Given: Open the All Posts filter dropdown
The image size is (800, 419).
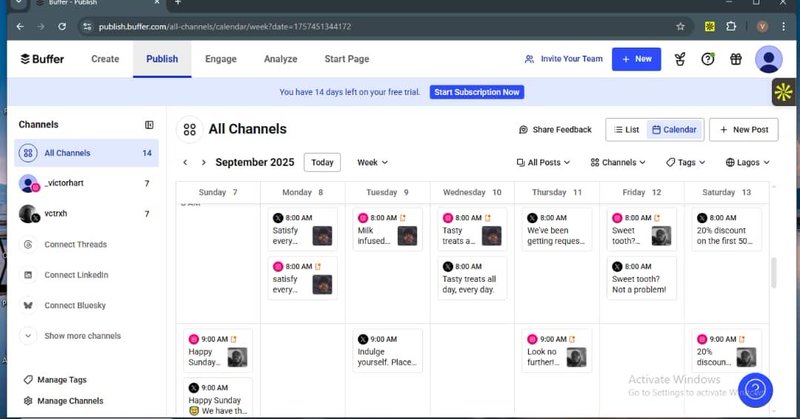Looking at the screenshot, I should (x=543, y=162).
